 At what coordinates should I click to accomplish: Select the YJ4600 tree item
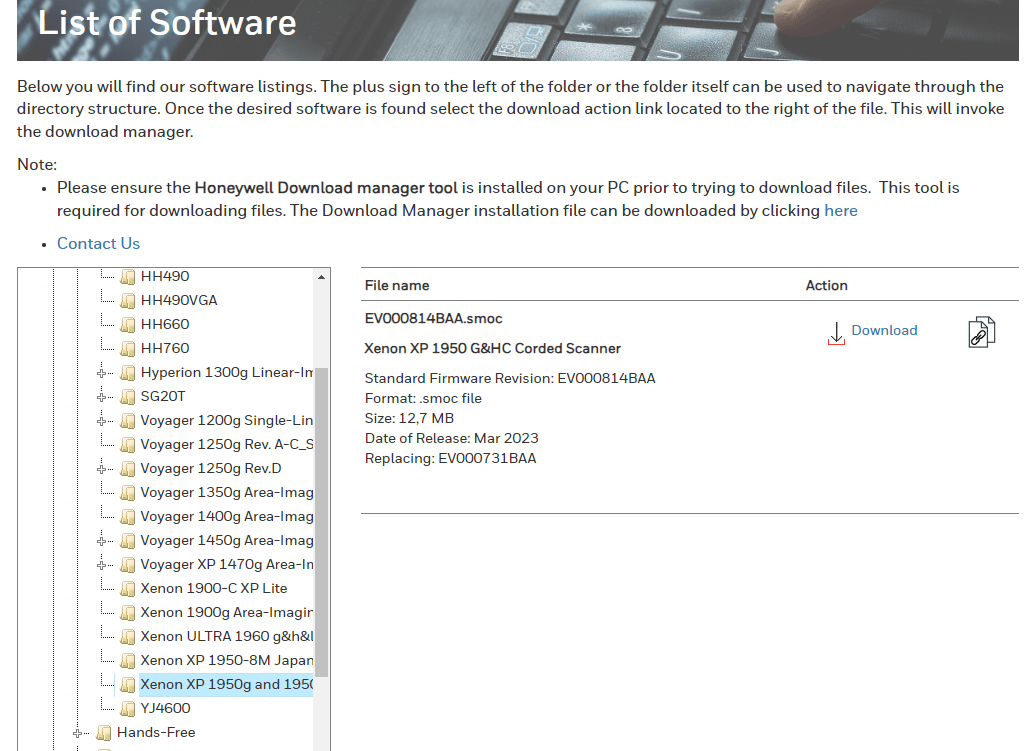165,708
